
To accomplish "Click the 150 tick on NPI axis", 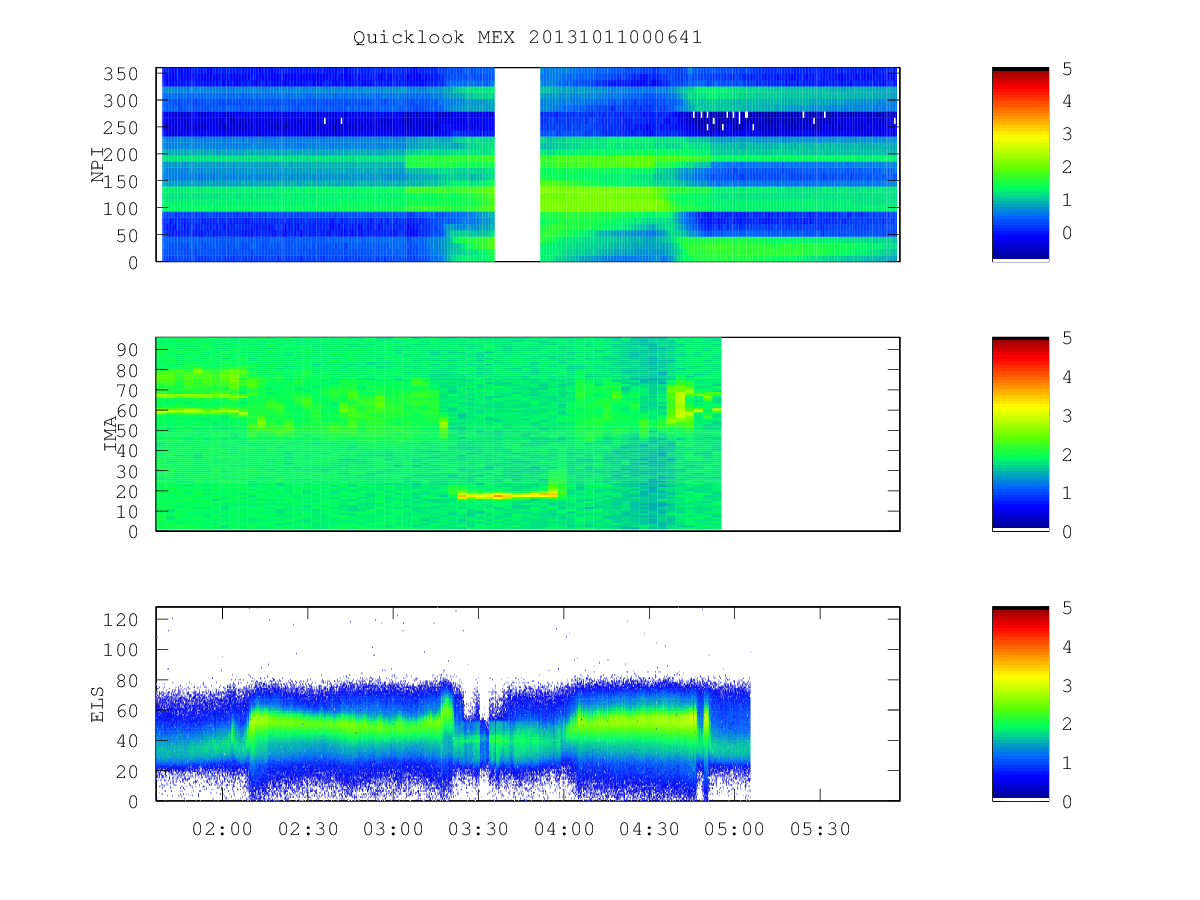I will pos(121,181).
